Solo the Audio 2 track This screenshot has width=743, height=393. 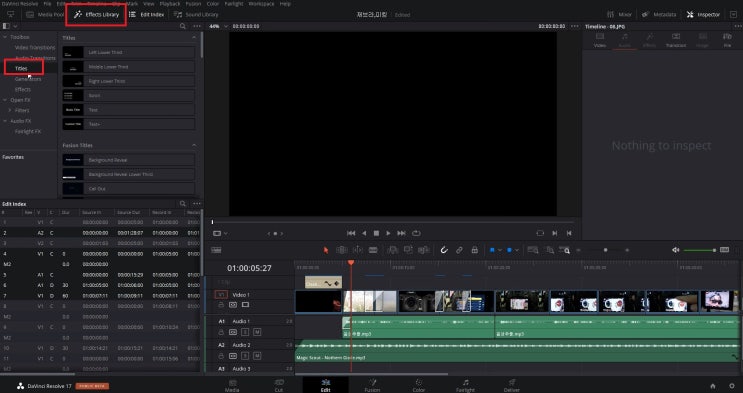tap(245, 356)
